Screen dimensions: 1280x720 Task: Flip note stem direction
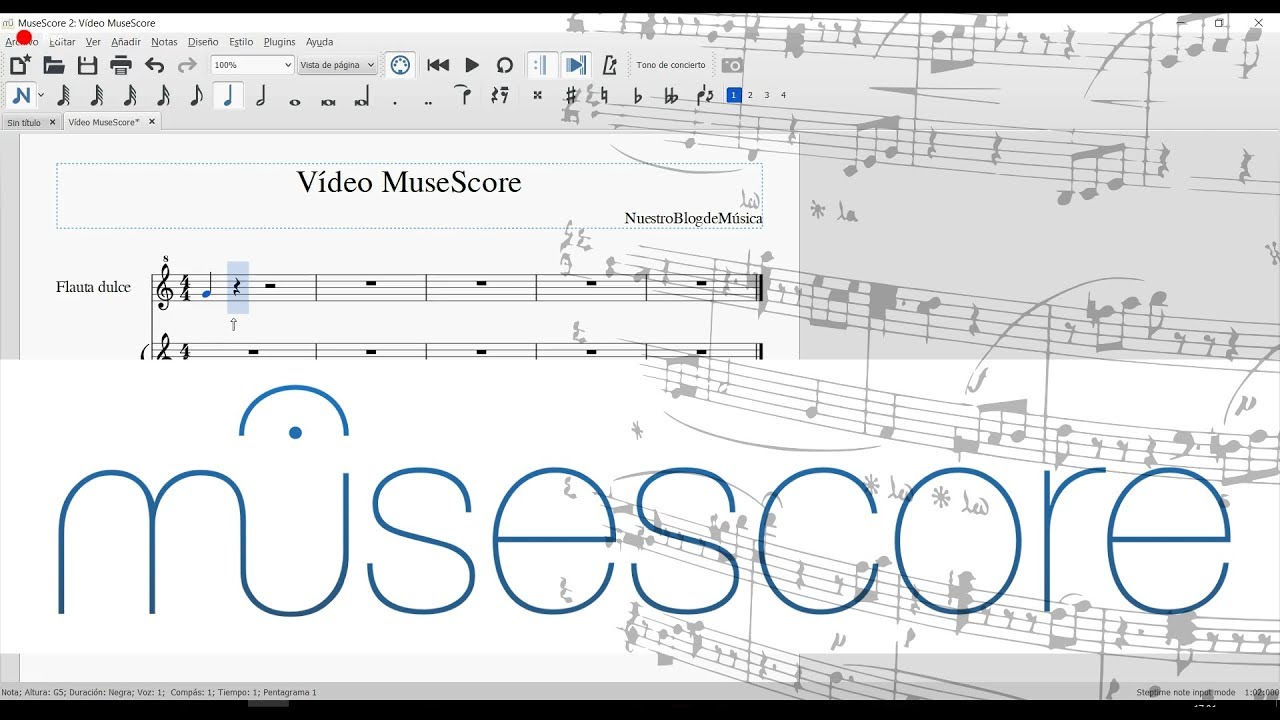coord(705,95)
